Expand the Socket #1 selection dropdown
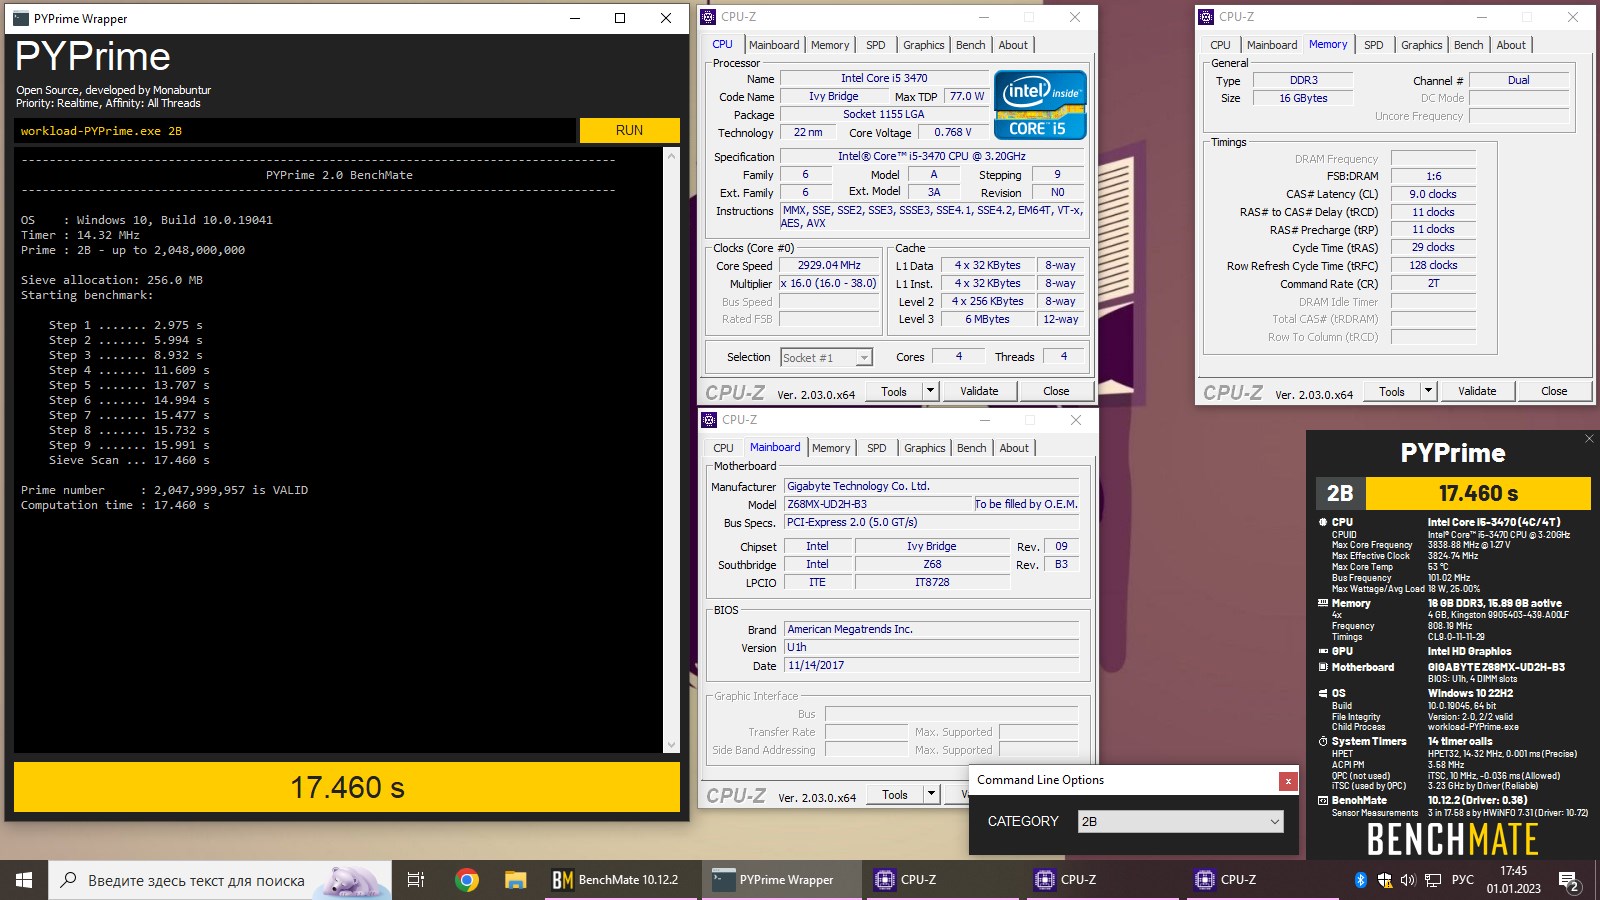The width and height of the screenshot is (1600, 900). pyautogui.click(x=864, y=358)
